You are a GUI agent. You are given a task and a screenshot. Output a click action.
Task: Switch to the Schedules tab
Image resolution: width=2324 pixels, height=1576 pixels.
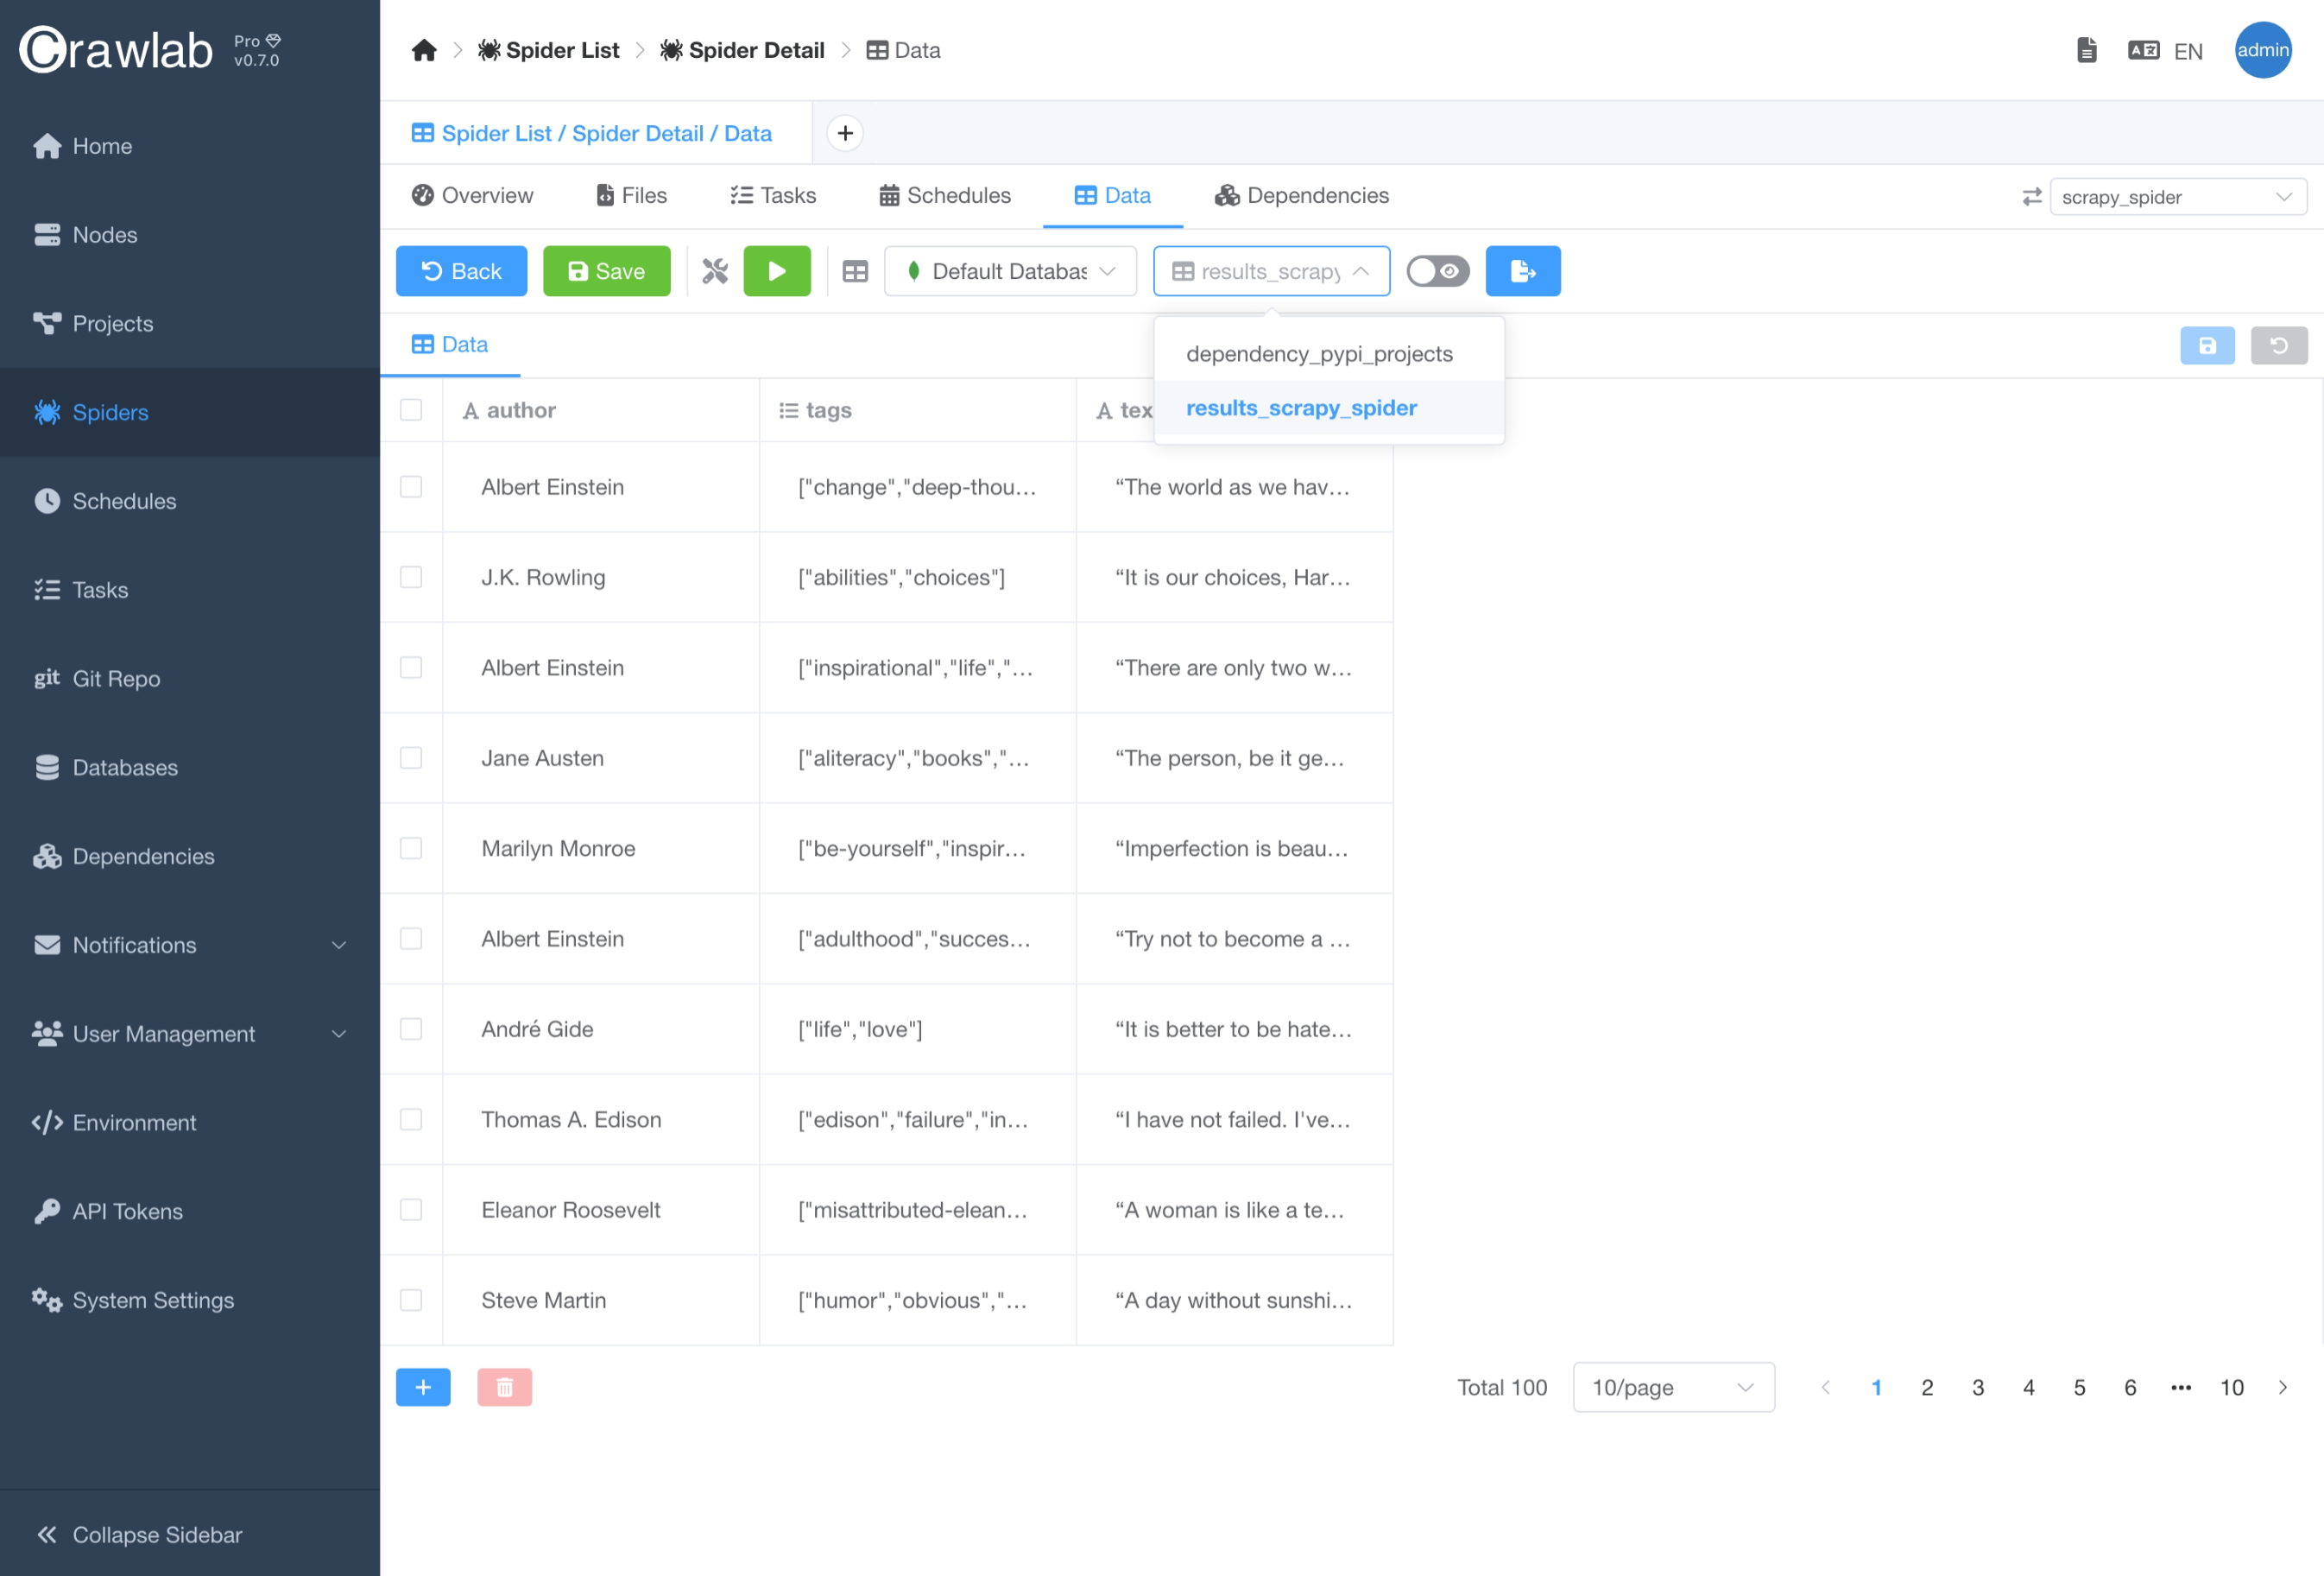(944, 195)
